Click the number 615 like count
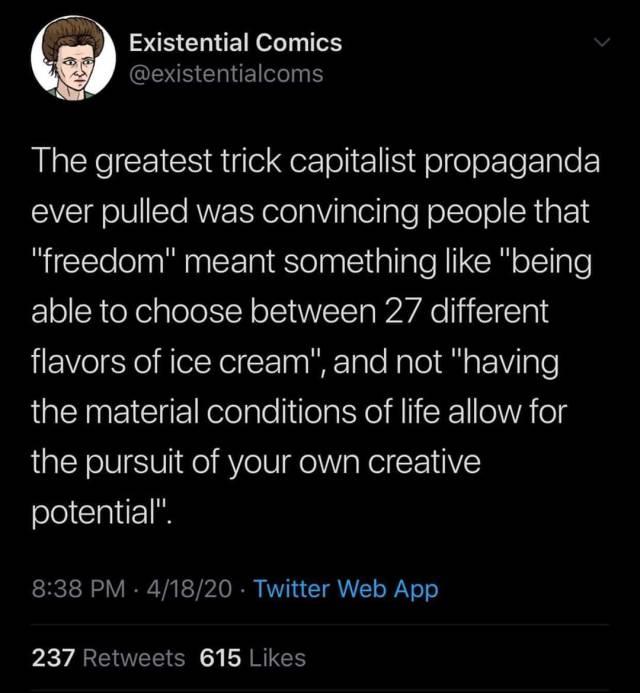 (x=221, y=658)
